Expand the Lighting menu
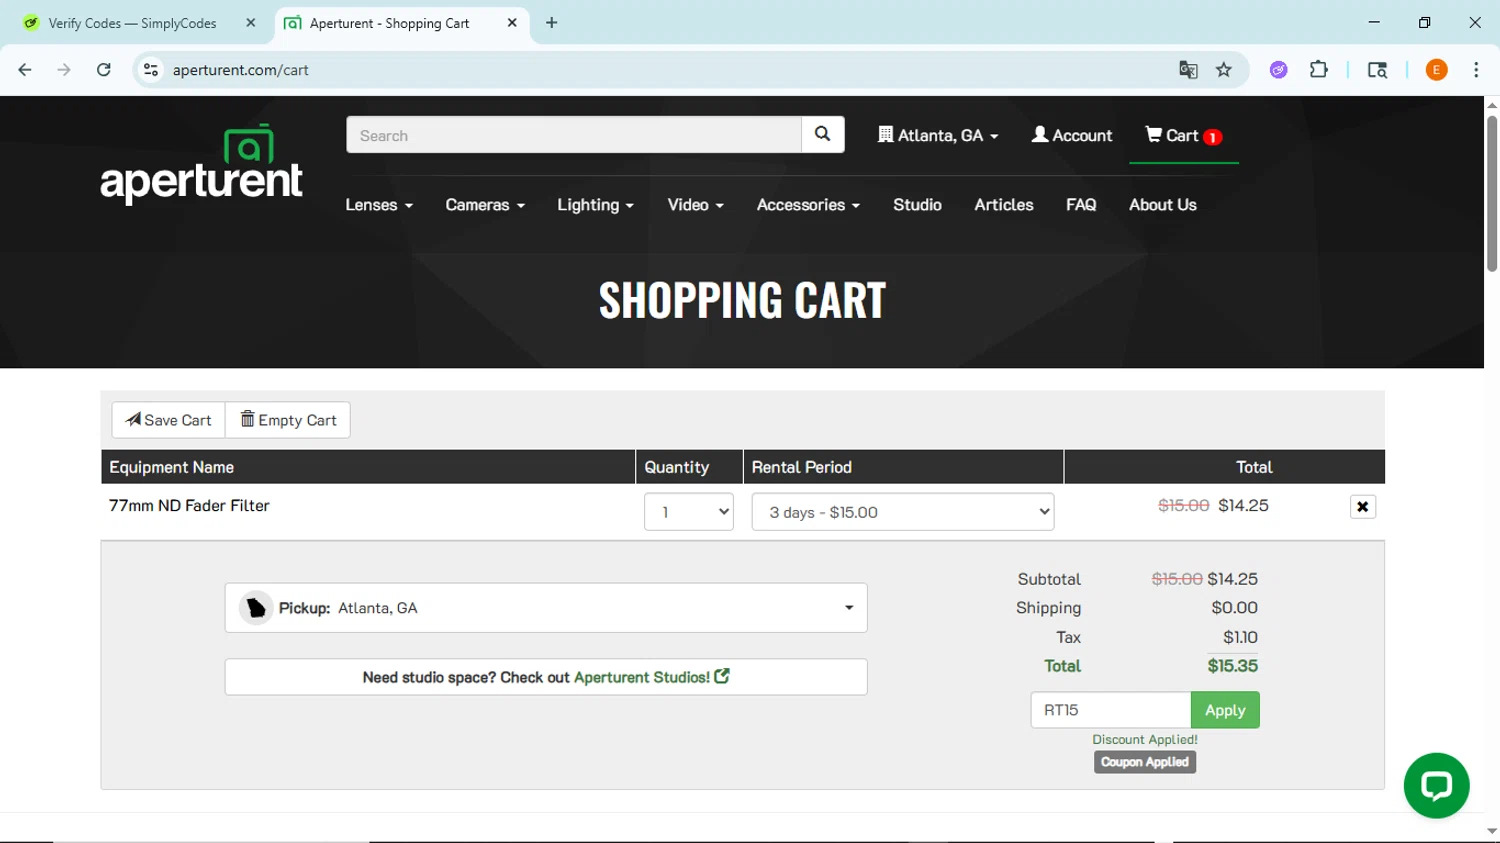1500x843 pixels. click(x=595, y=205)
